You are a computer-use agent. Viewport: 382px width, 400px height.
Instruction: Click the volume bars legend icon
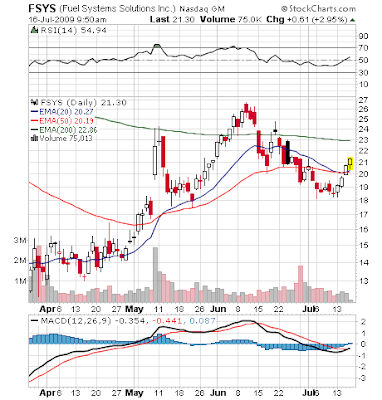tap(34, 138)
